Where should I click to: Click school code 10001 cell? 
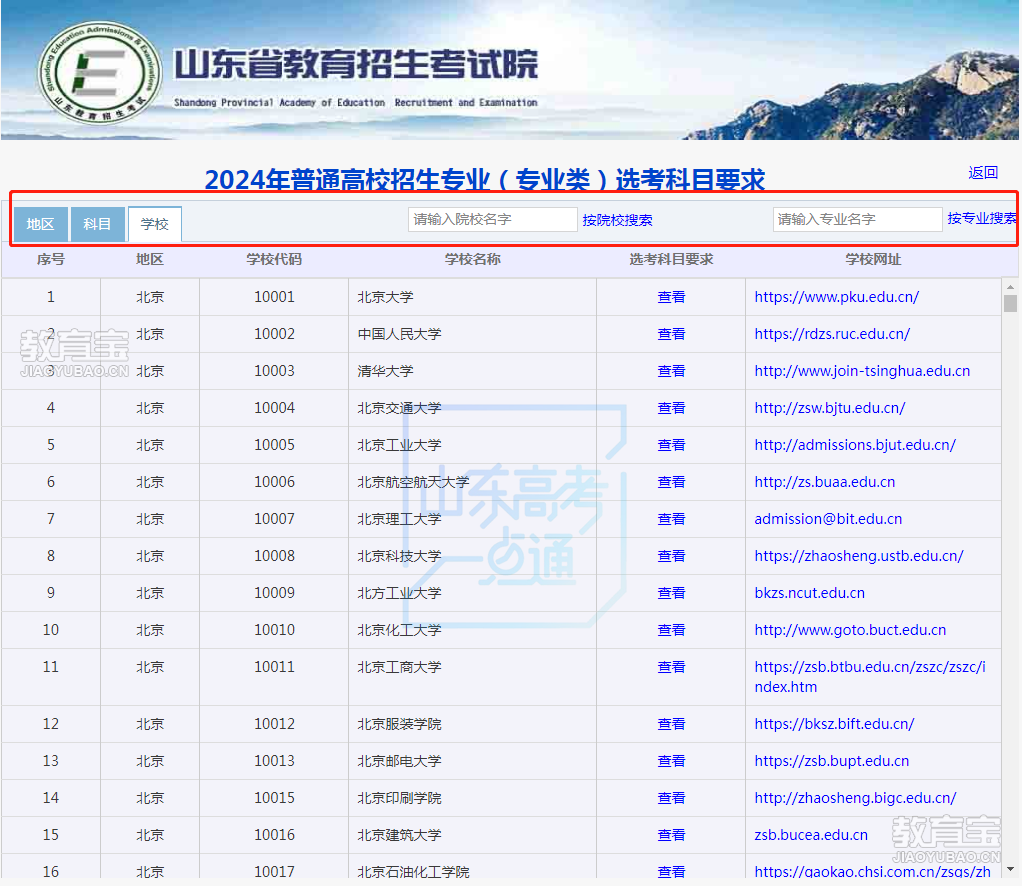[x=274, y=297]
